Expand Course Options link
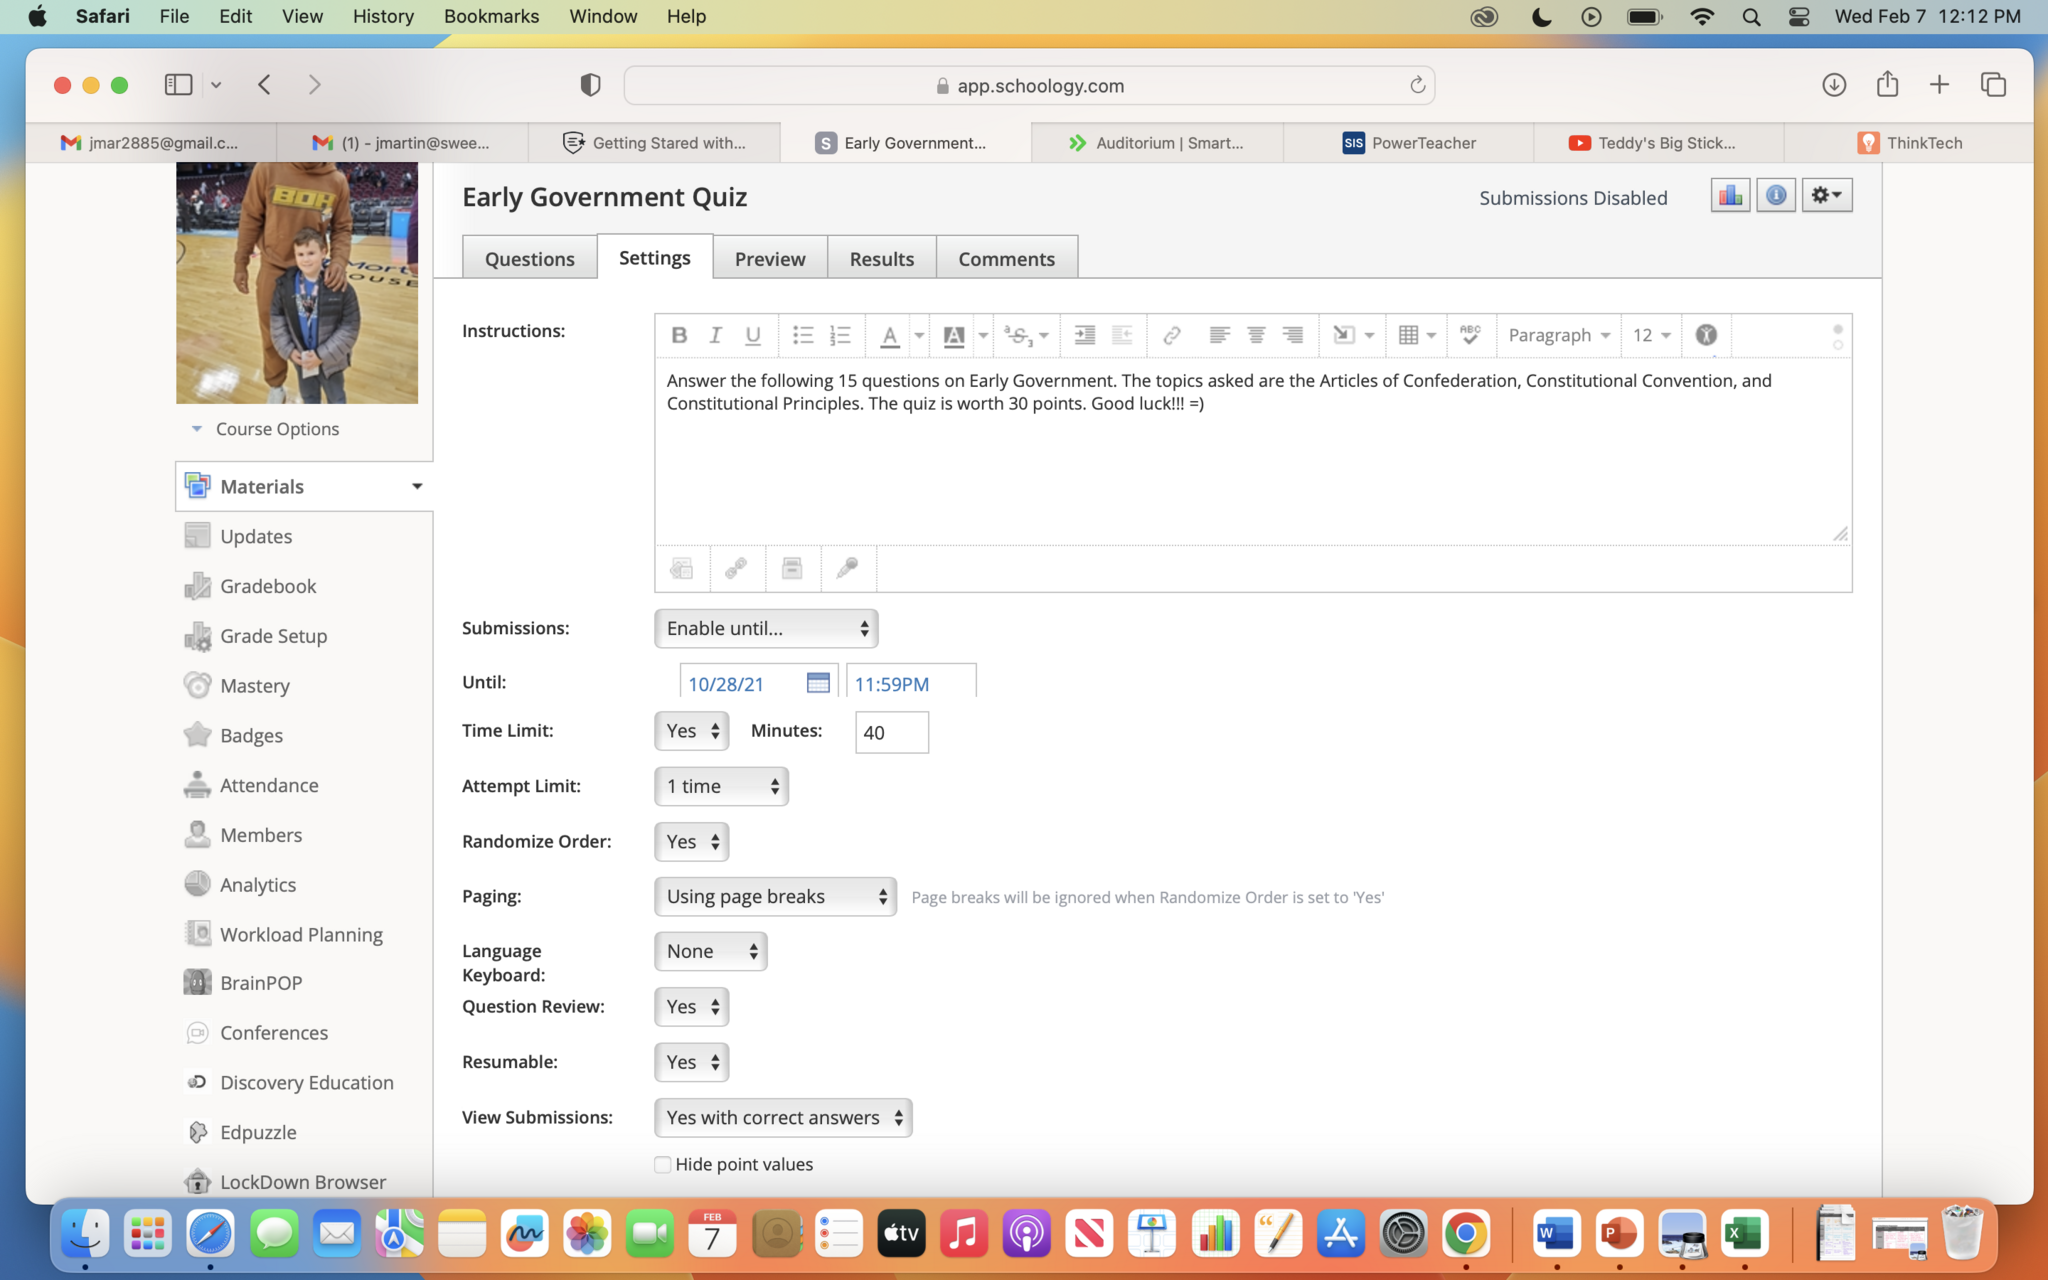The width and height of the screenshot is (2048, 1280). 277,429
